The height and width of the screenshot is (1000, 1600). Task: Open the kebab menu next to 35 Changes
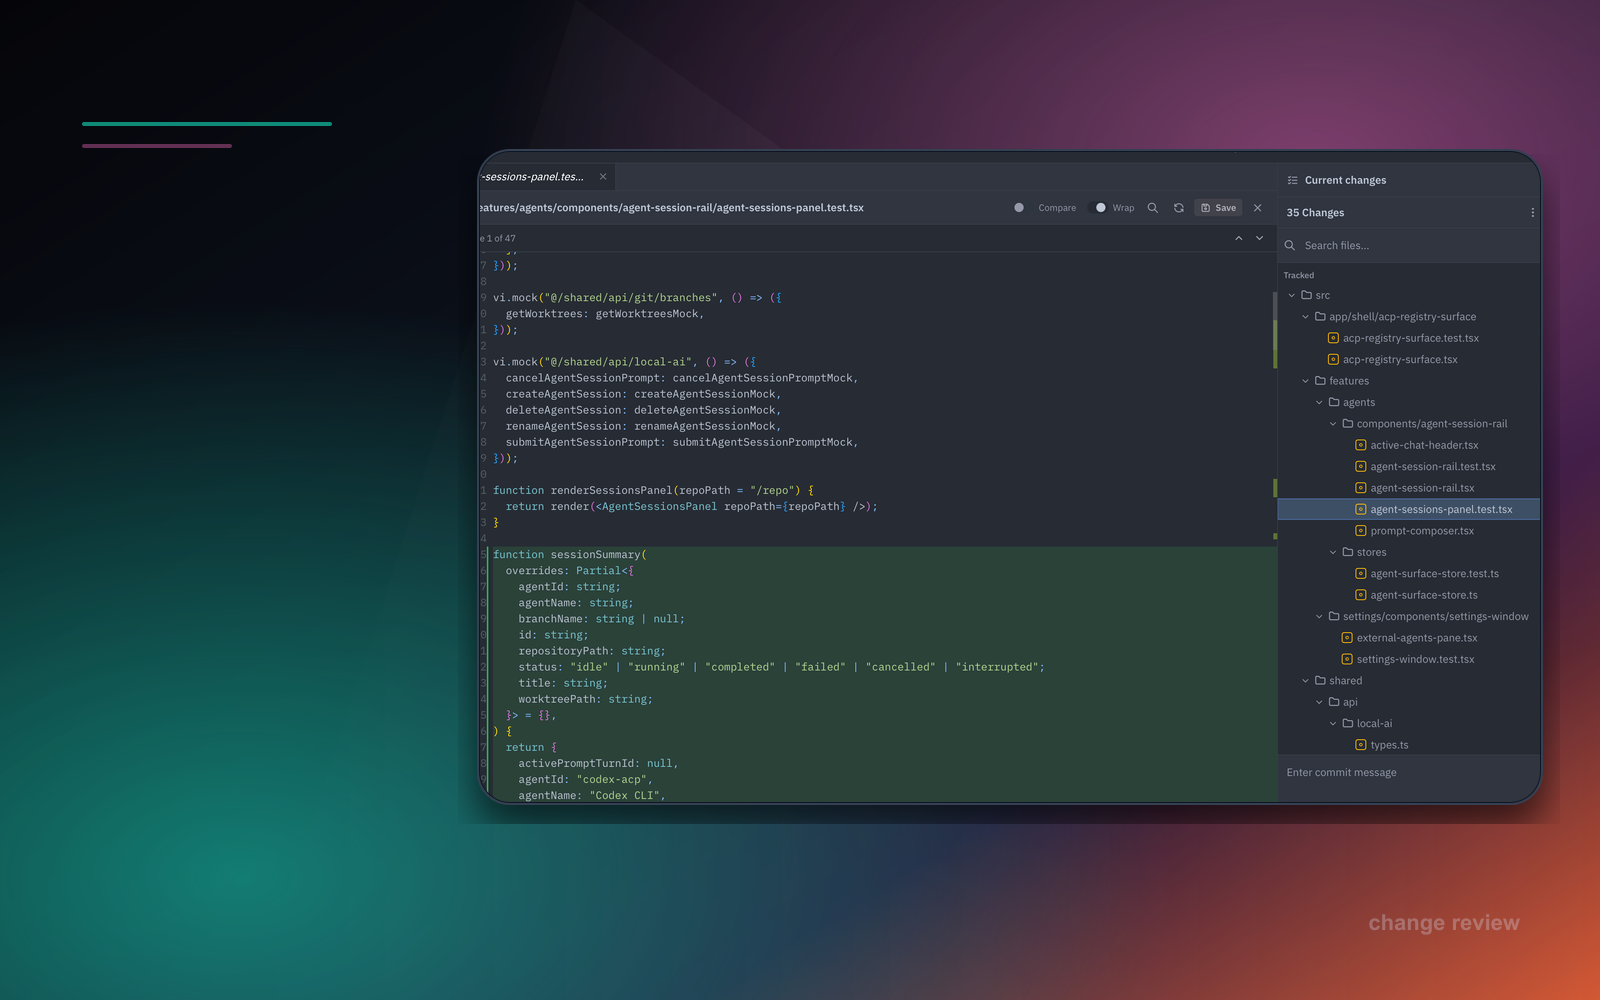point(1532,213)
